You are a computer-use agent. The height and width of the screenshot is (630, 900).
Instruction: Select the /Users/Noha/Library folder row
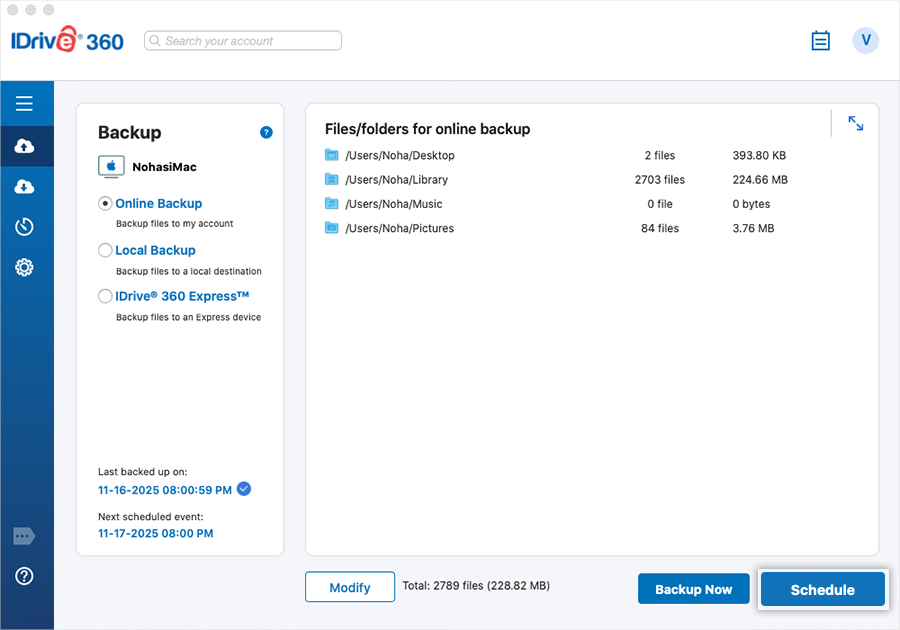(x=397, y=180)
